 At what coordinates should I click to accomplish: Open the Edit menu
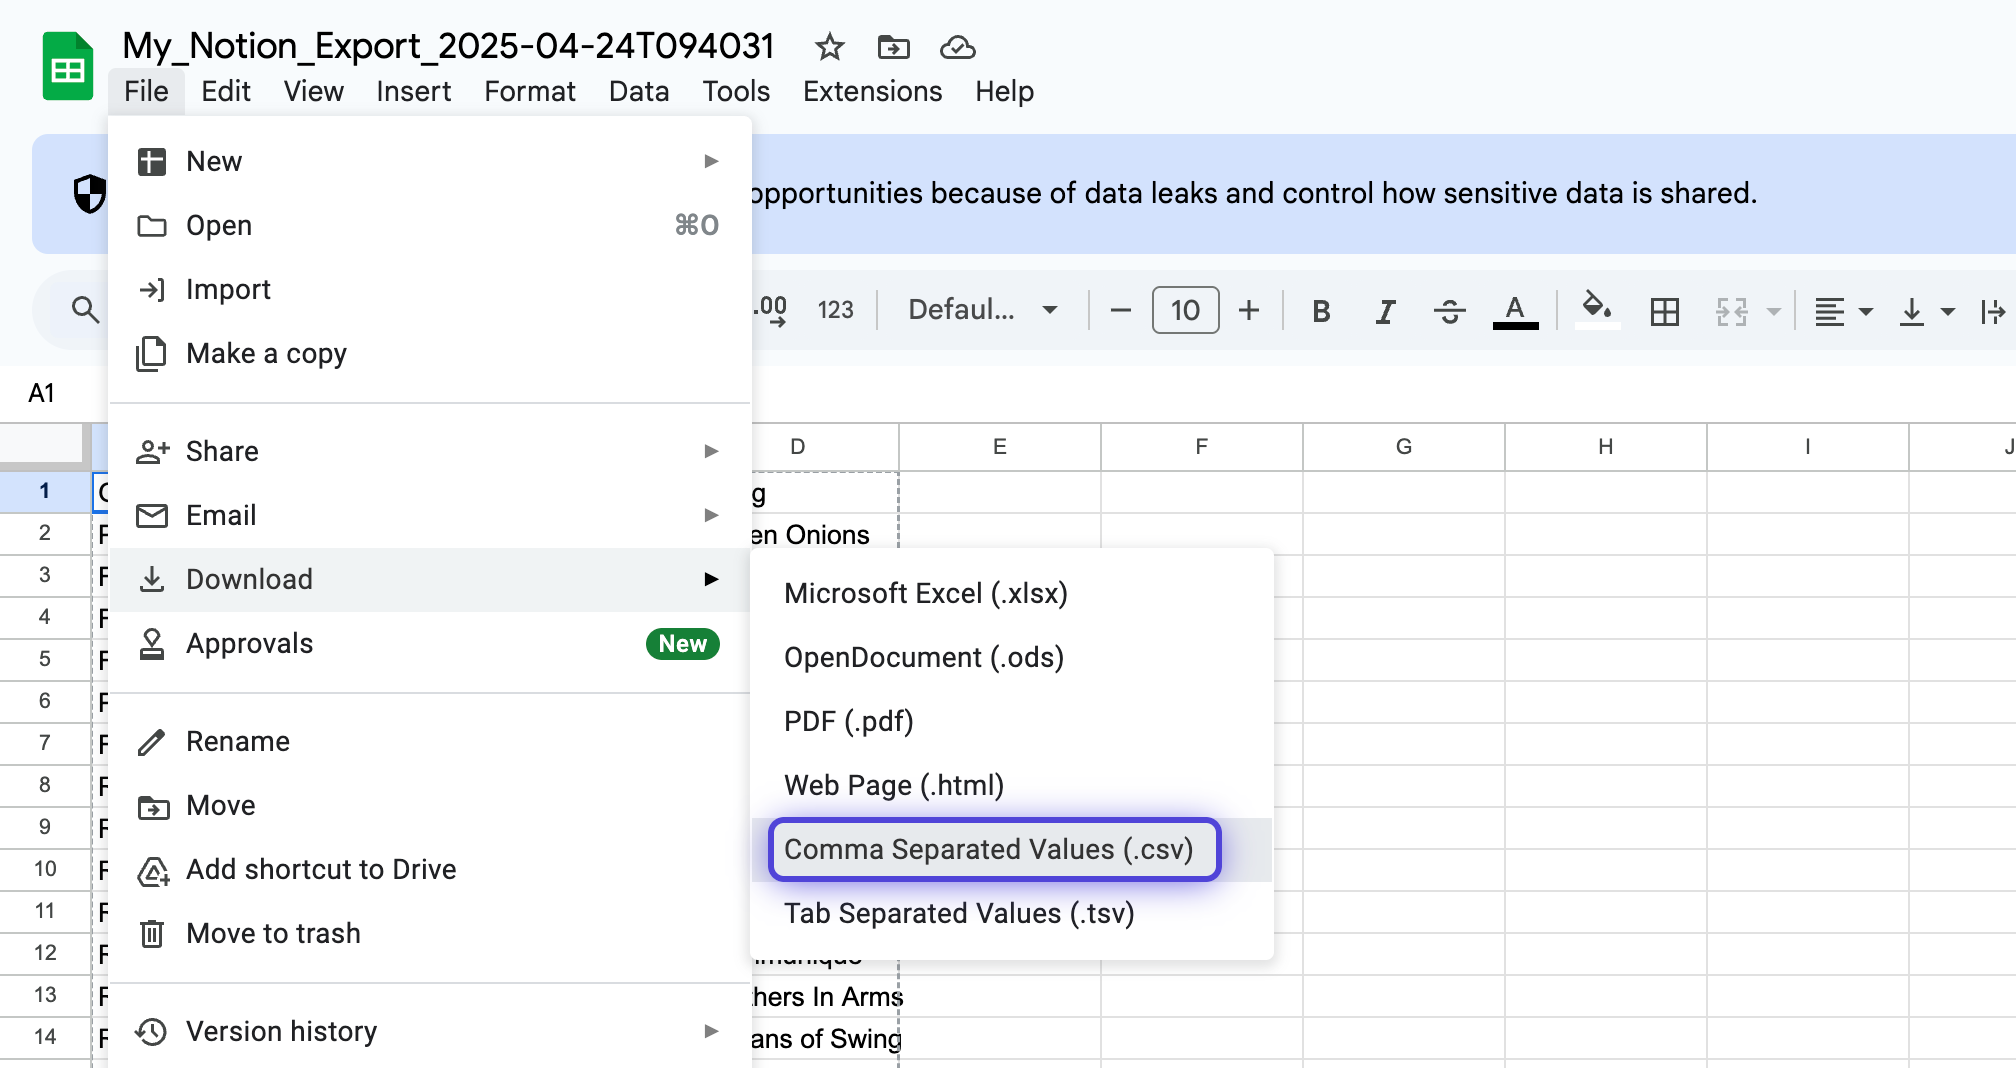point(226,91)
